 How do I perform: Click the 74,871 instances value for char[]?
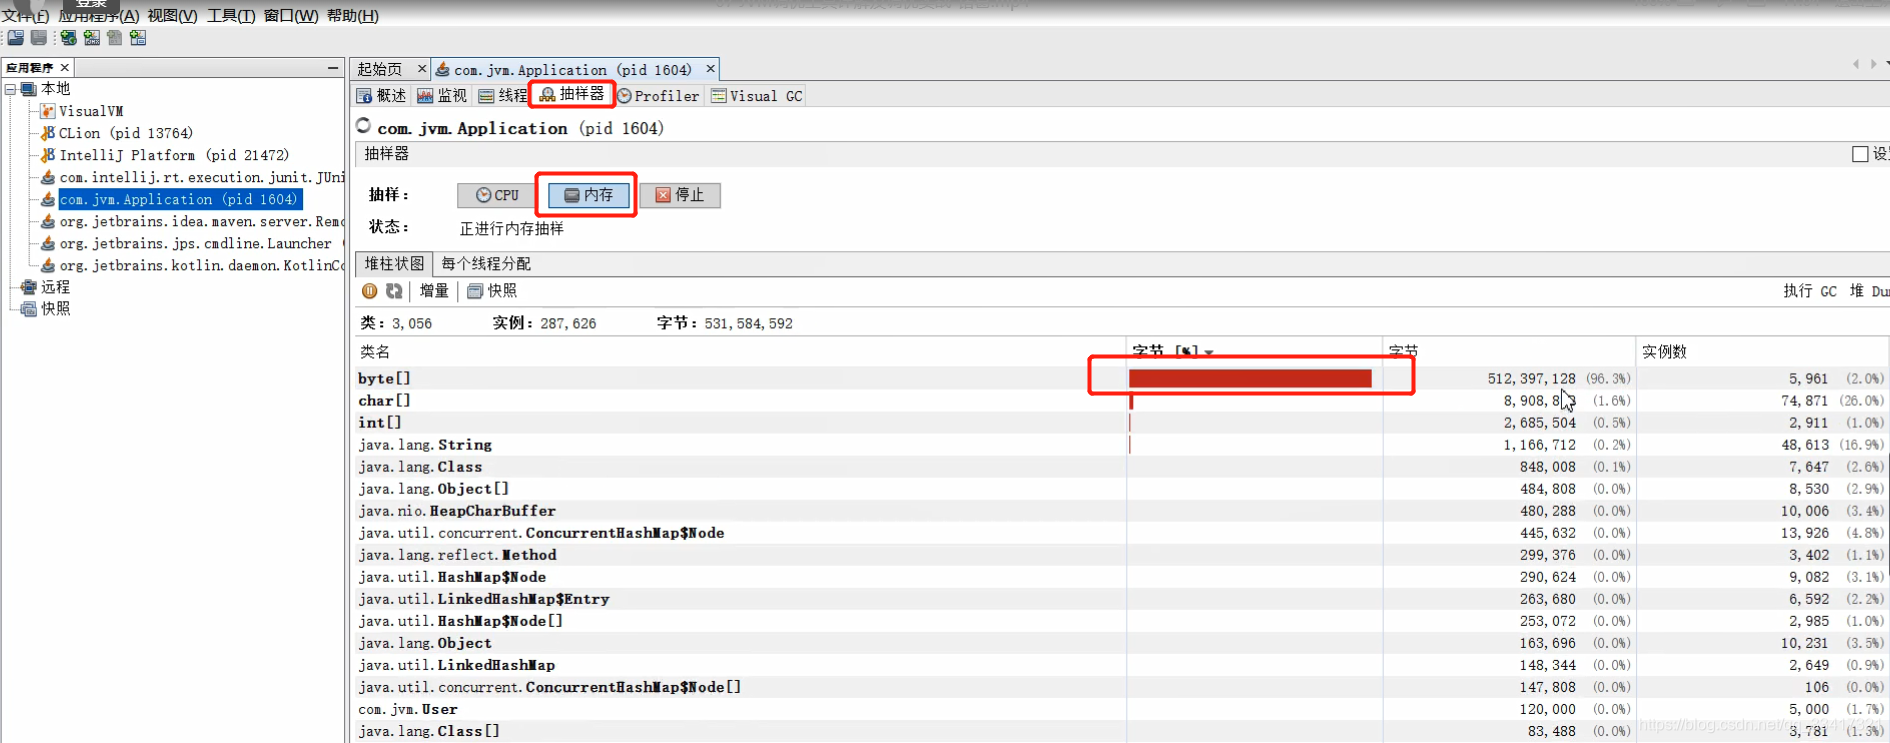[x=1803, y=401]
